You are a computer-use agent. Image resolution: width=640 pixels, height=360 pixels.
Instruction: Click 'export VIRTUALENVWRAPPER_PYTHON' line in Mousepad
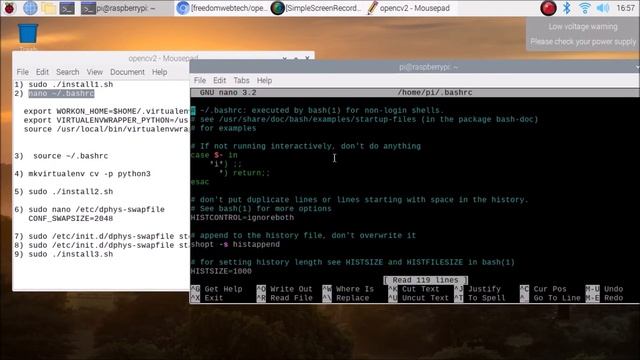tap(106, 120)
